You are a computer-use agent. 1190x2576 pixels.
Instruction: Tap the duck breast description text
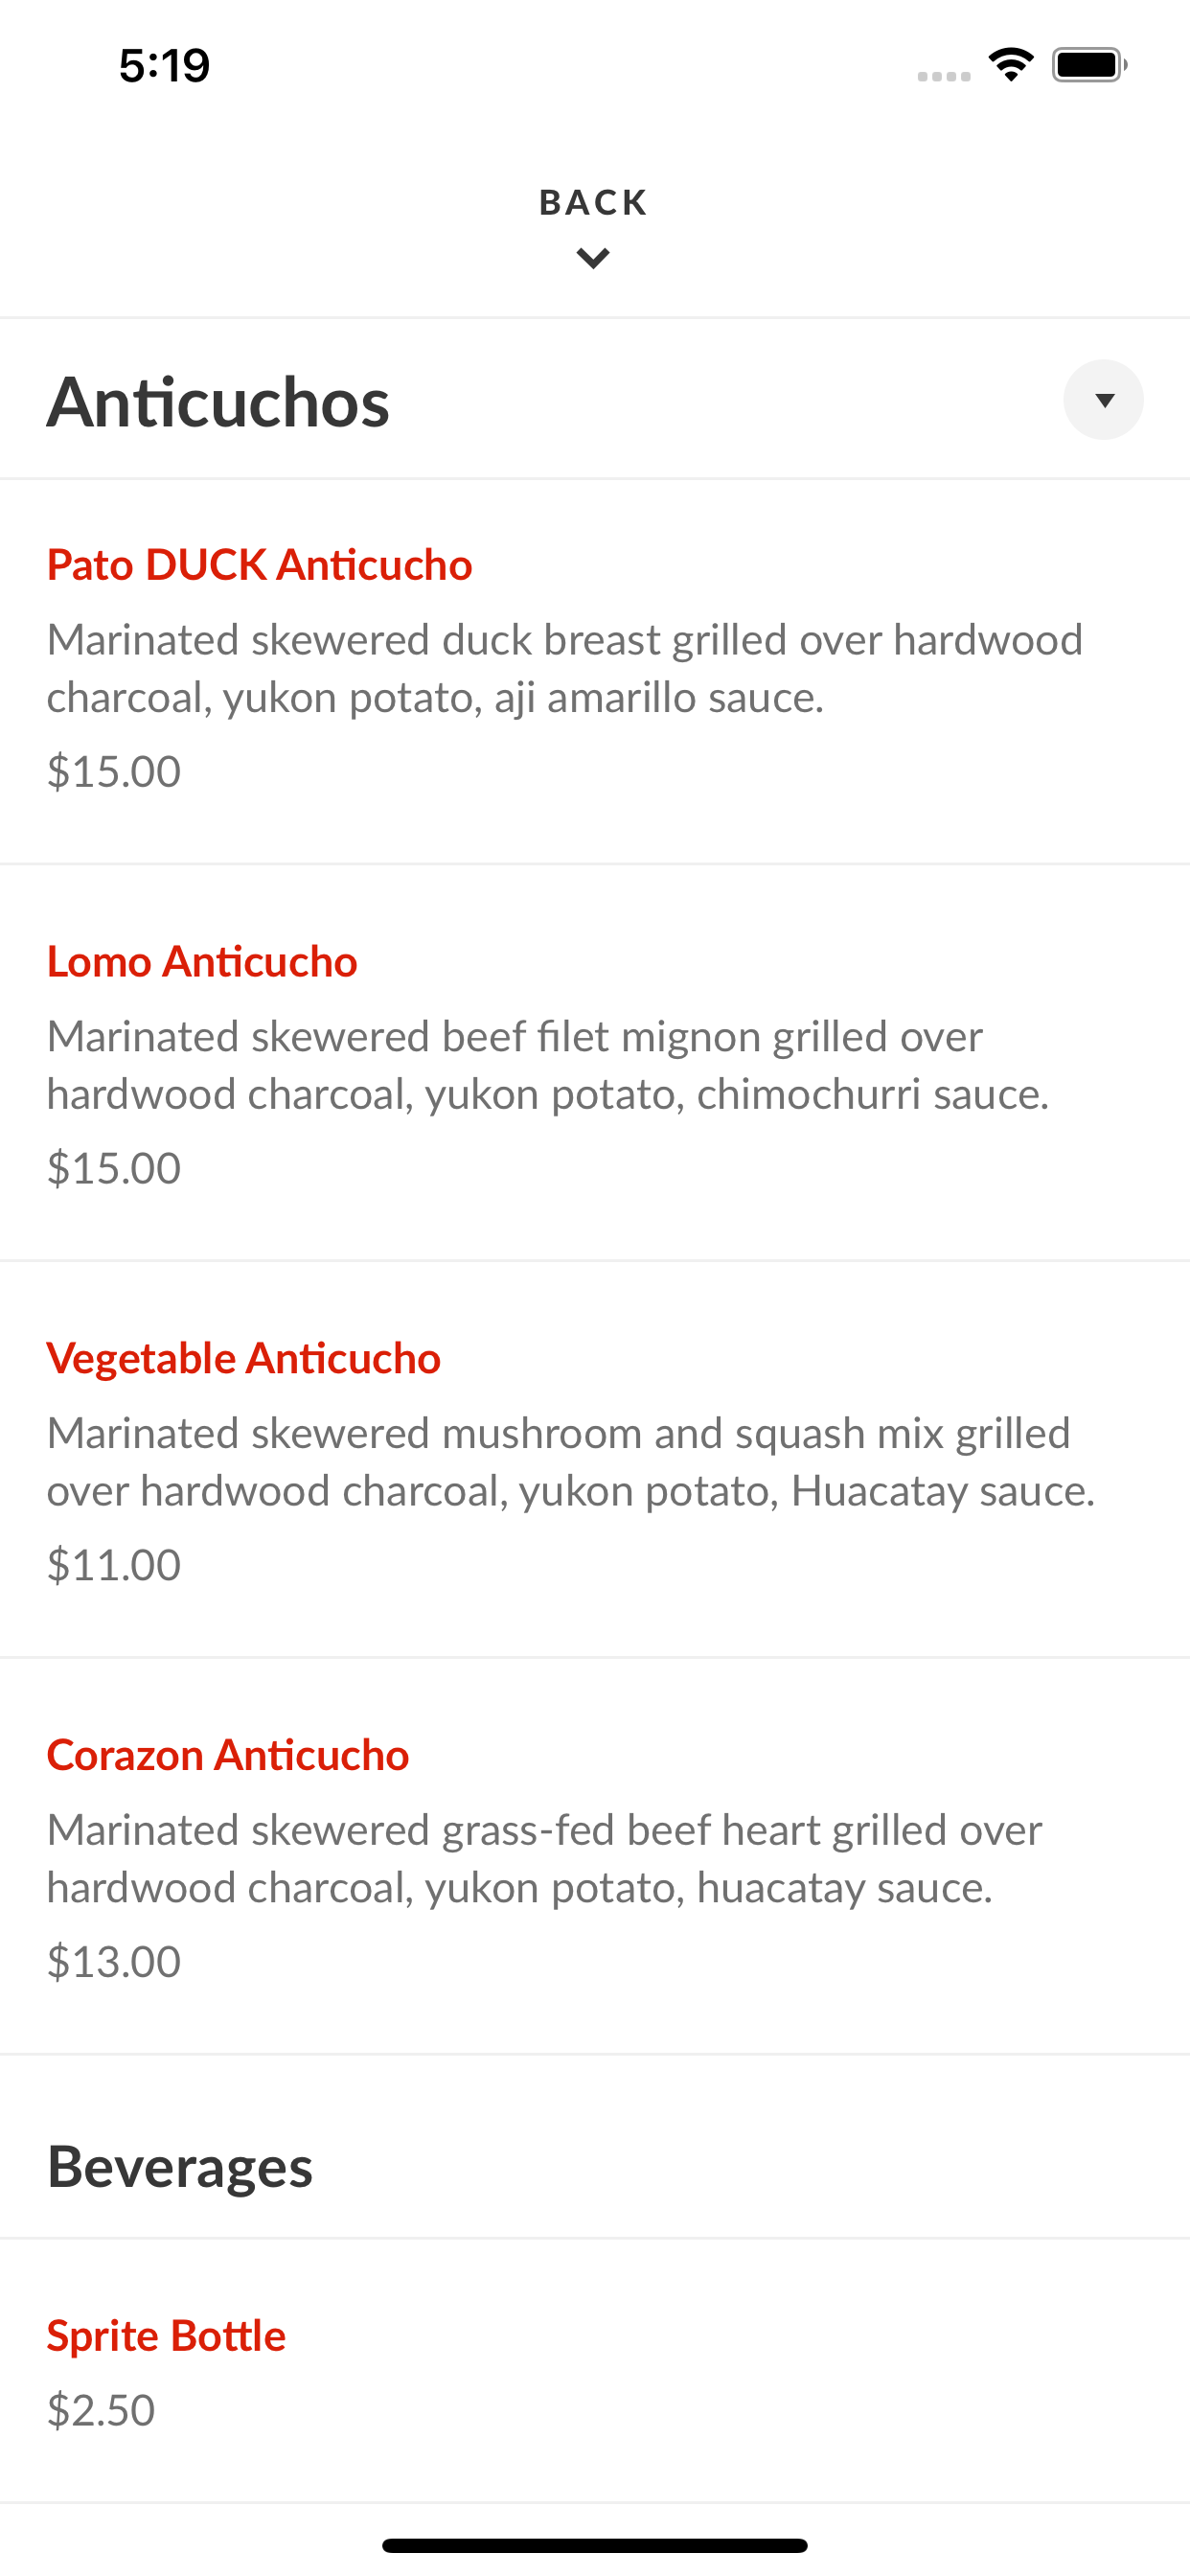click(x=565, y=668)
